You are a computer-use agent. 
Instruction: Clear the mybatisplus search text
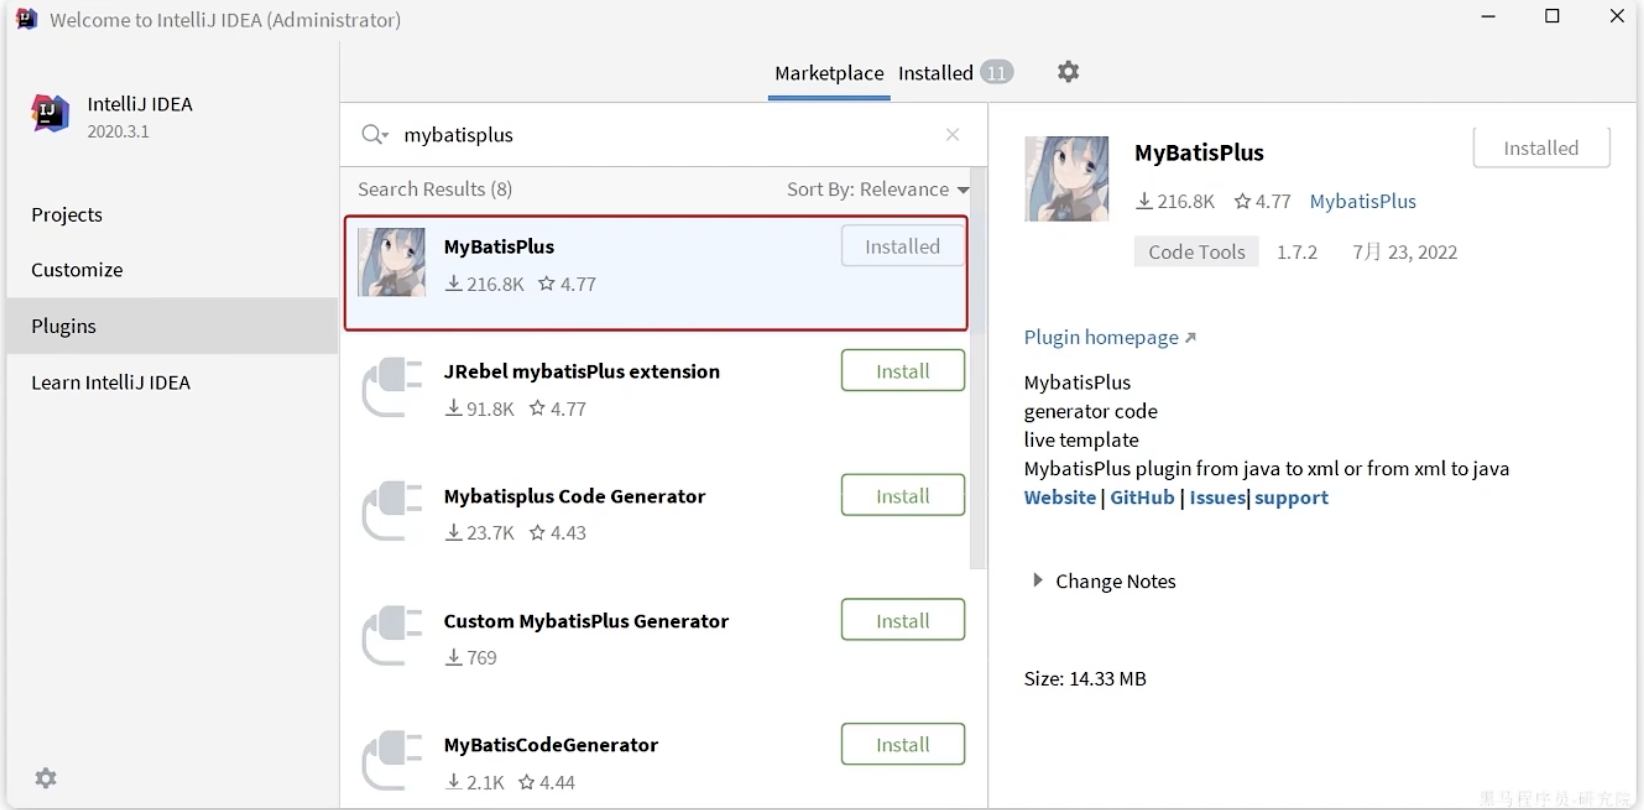coord(952,134)
